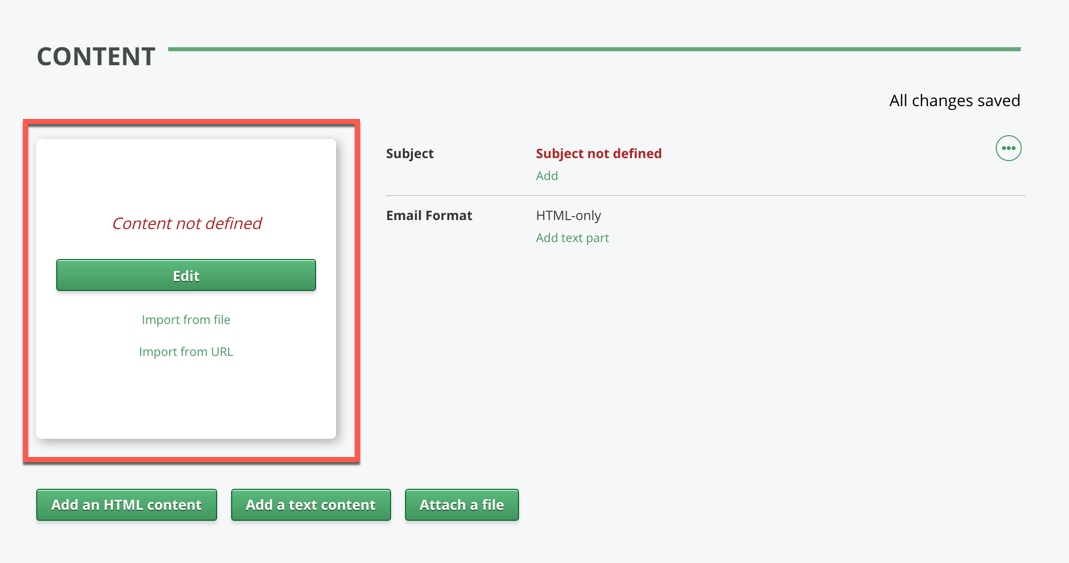
Task: Click the green line beside CONTENT heading
Action: click(x=594, y=49)
